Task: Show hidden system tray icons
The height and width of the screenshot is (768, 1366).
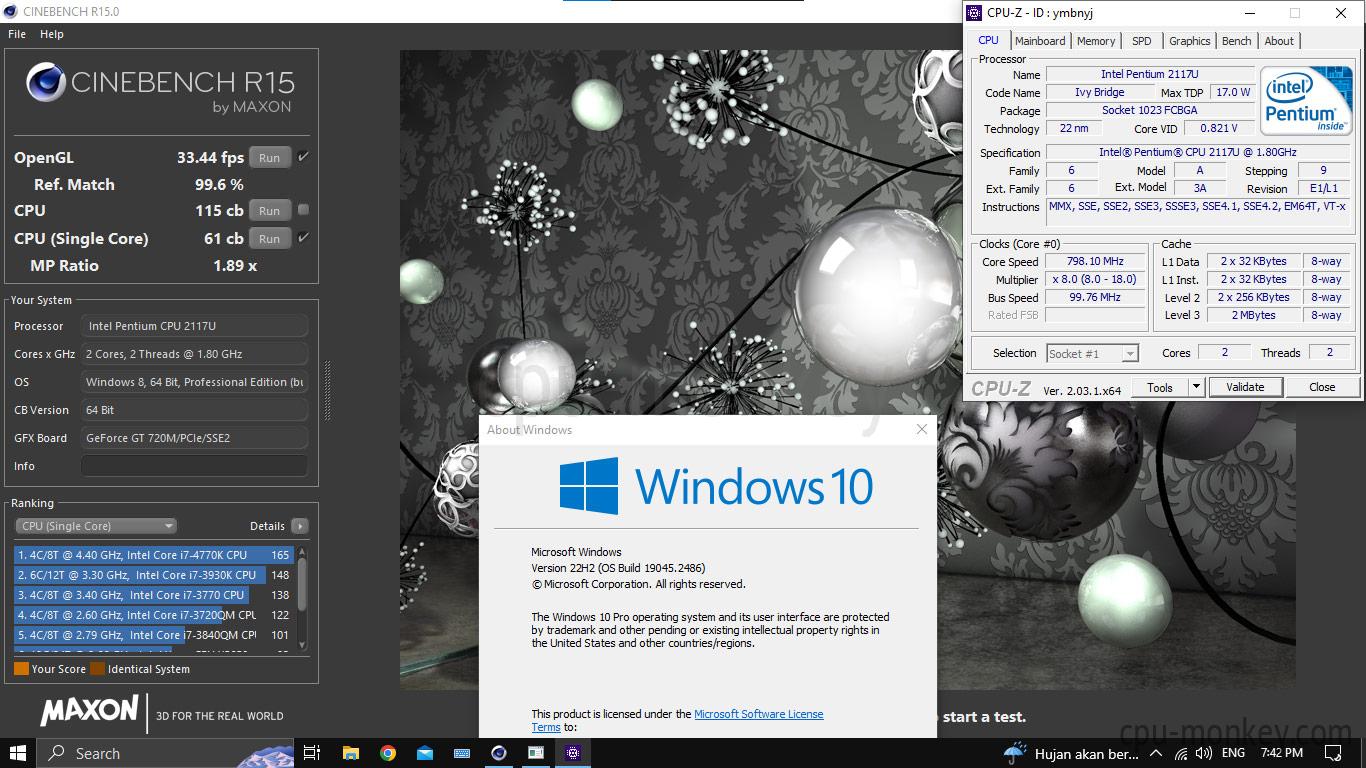Action: click(x=1156, y=753)
